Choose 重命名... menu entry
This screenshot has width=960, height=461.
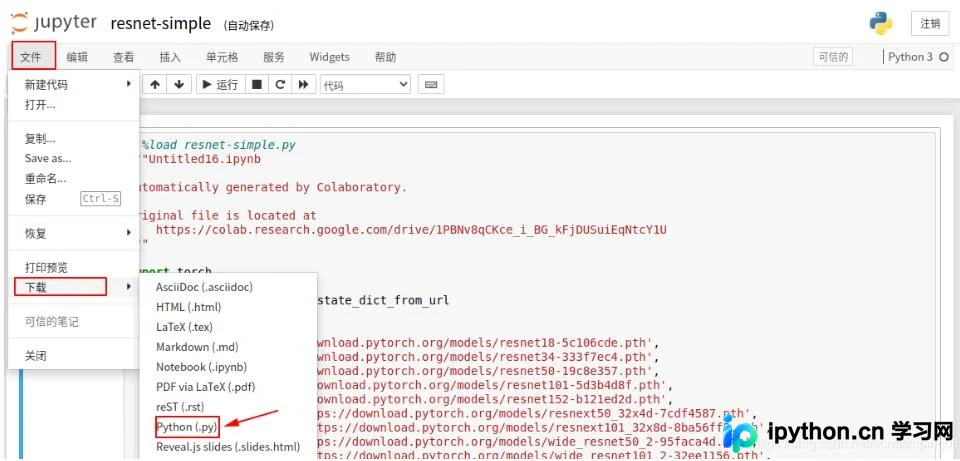tap(73, 179)
